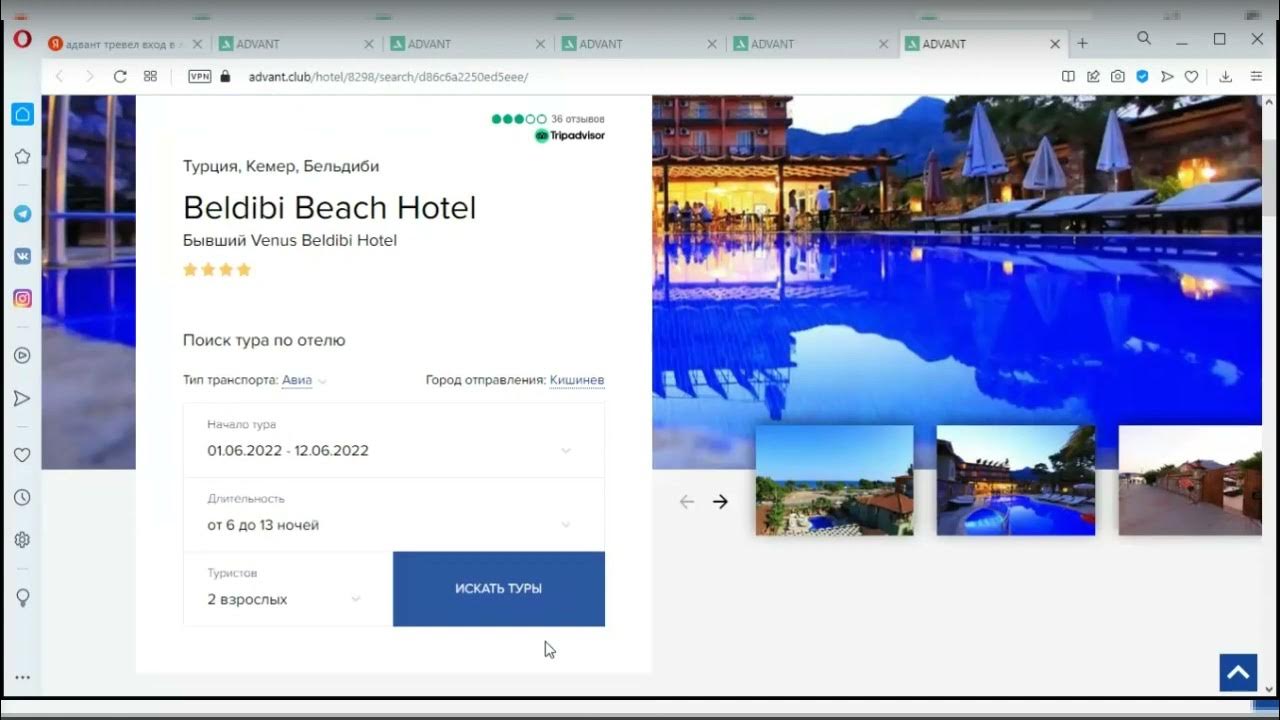This screenshot has width=1280, height=720.
Task: Click the ИСКАТЬ ТУРЫ button
Action: coord(499,589)
